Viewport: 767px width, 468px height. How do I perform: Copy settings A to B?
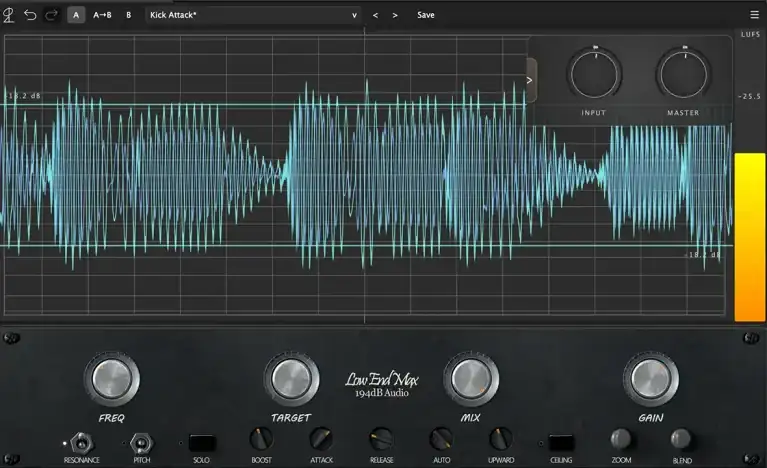tap(102, 15)
